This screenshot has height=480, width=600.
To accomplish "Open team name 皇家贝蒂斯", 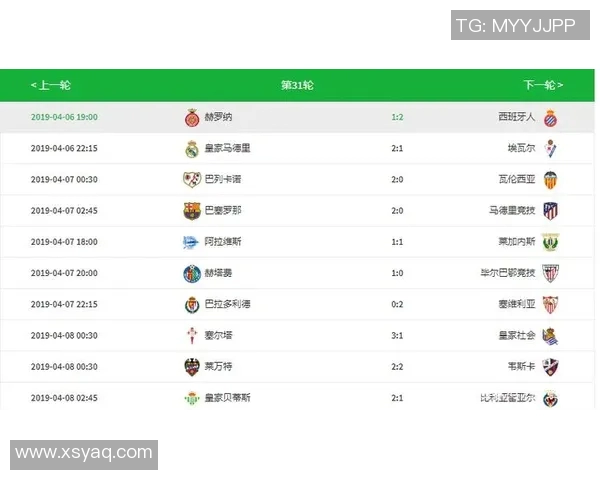I will tap(227, 398).
